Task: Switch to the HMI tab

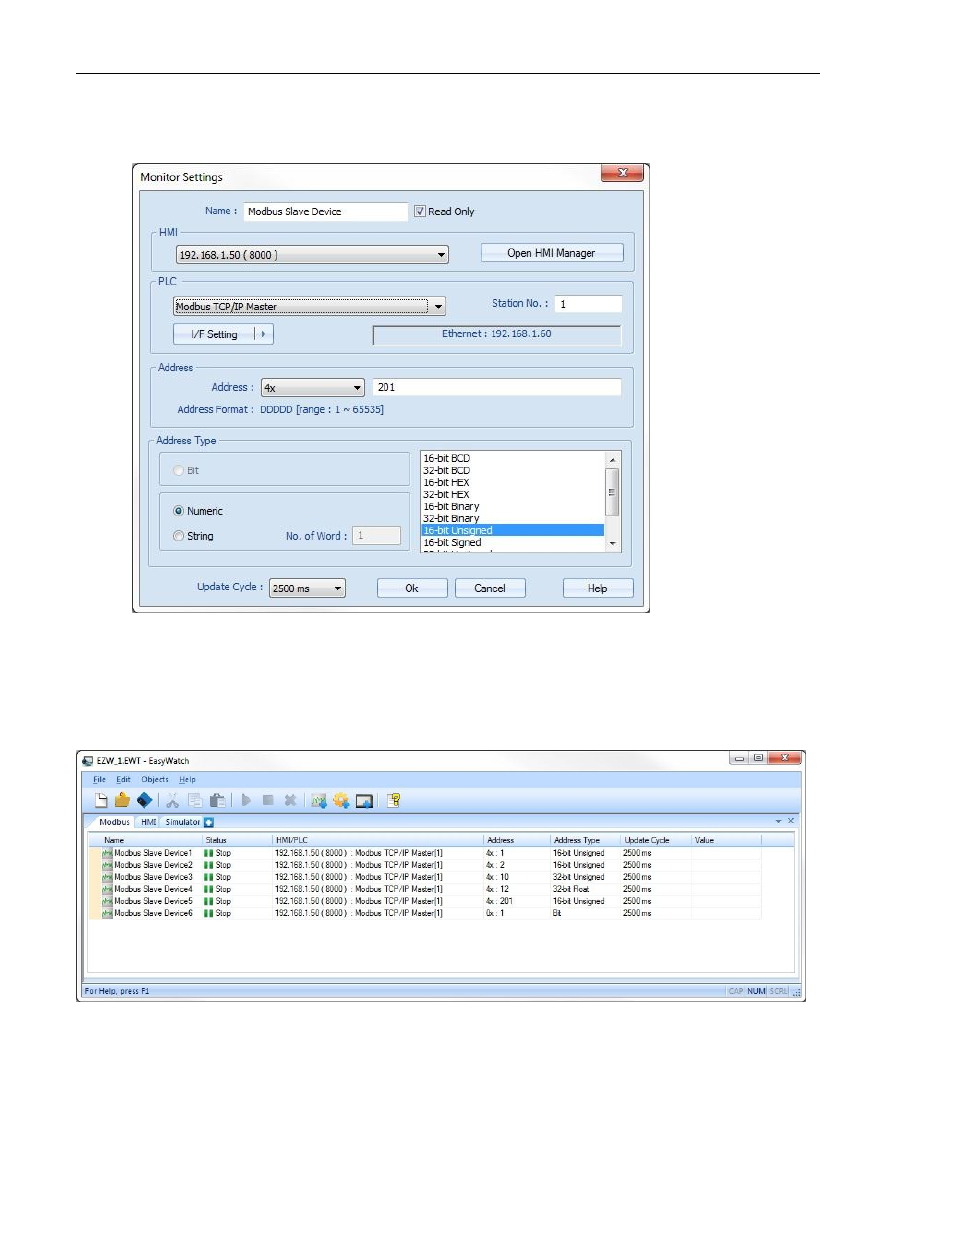Action: 148,822
